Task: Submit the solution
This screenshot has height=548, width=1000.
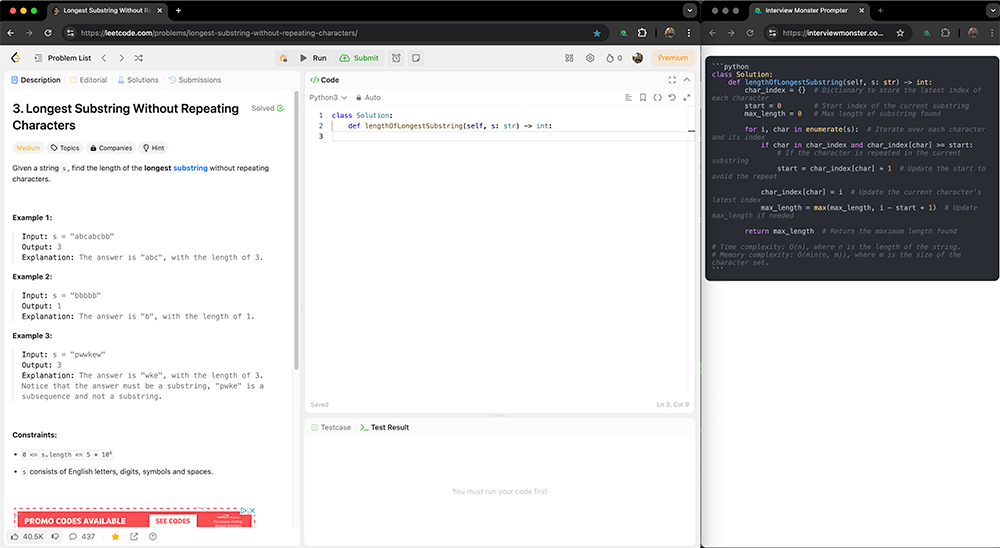Action: pos(360,58)
